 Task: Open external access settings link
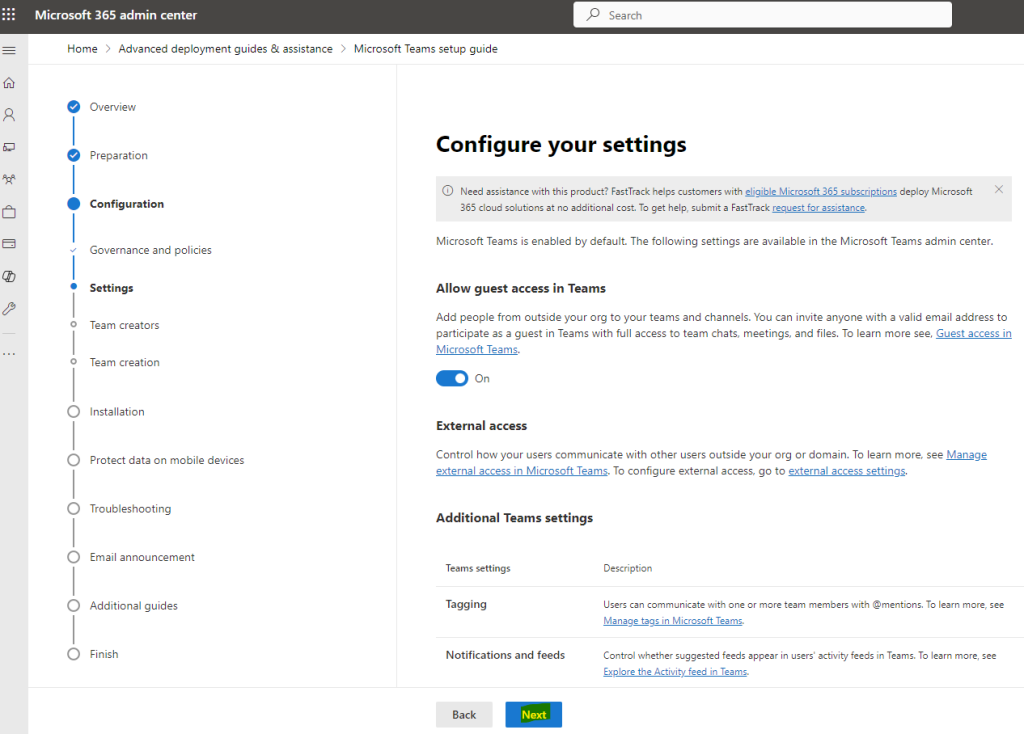846,471
